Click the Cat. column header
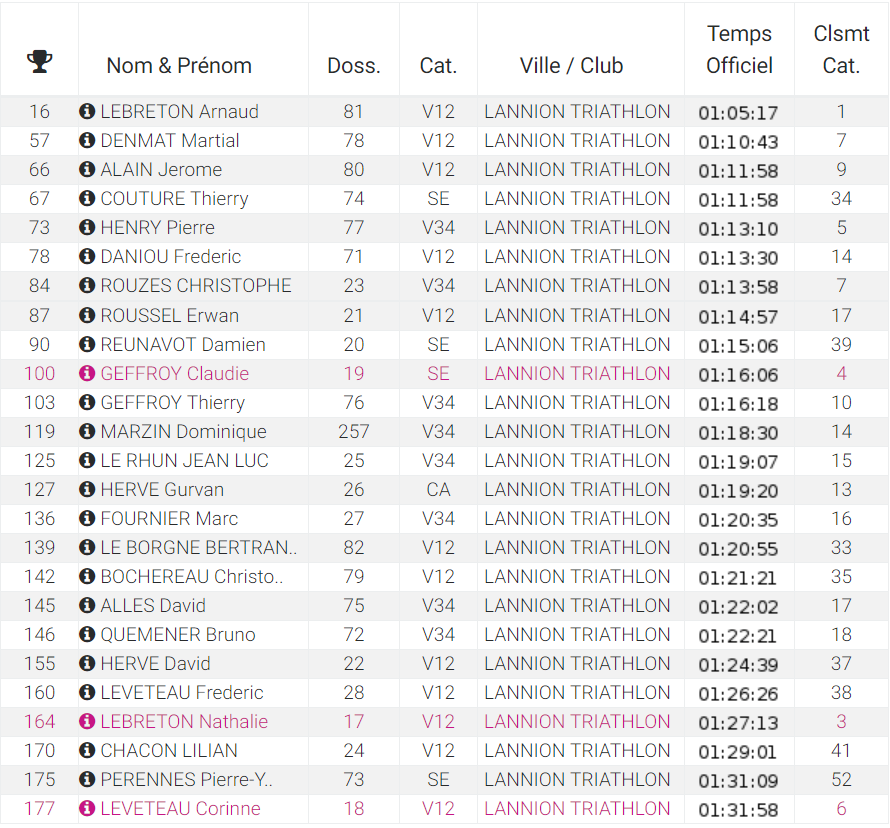The height and width of the screenshot is (828, 890). (438, 66)
